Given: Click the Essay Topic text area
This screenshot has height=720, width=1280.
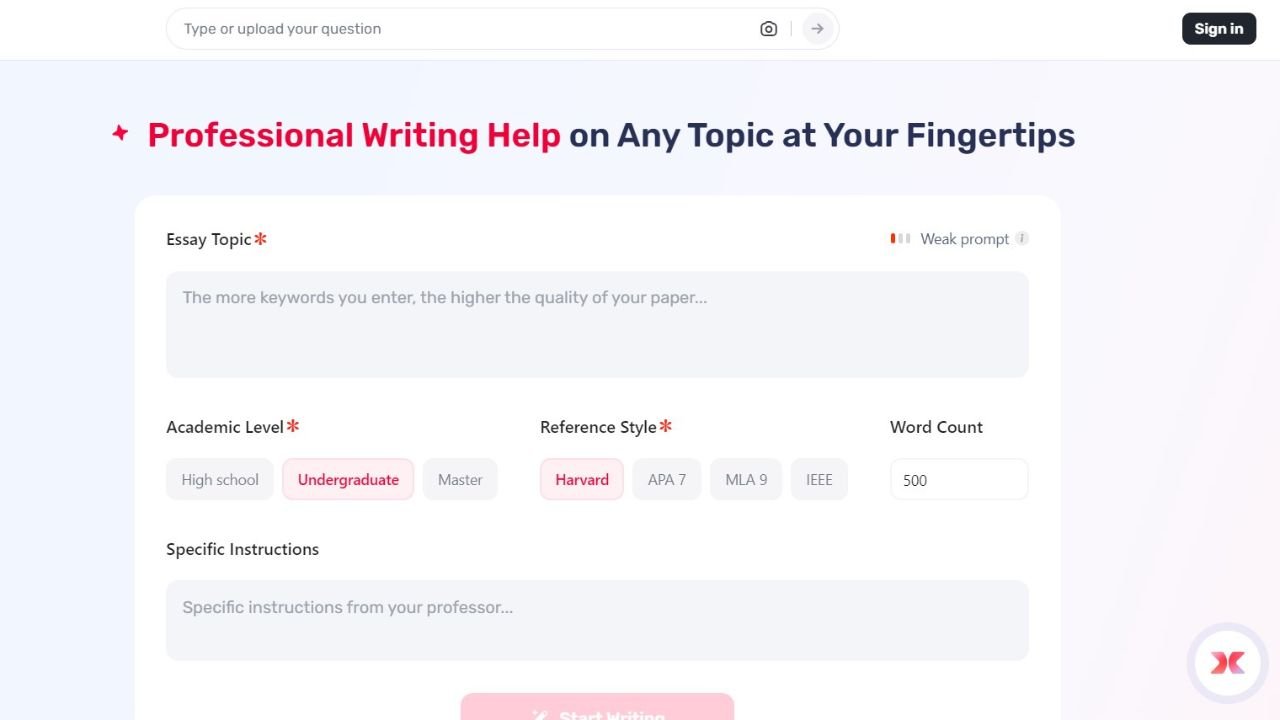Looking at the screenshot, I should tap(597, 324).
